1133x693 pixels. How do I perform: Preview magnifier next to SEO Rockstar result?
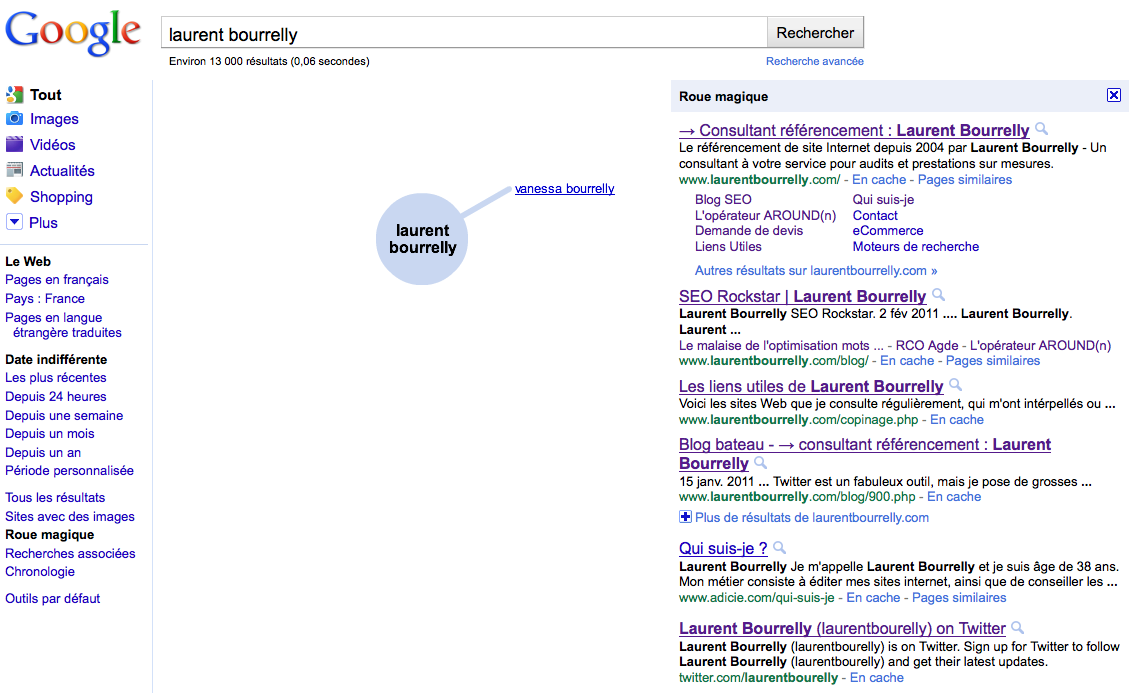938,294
